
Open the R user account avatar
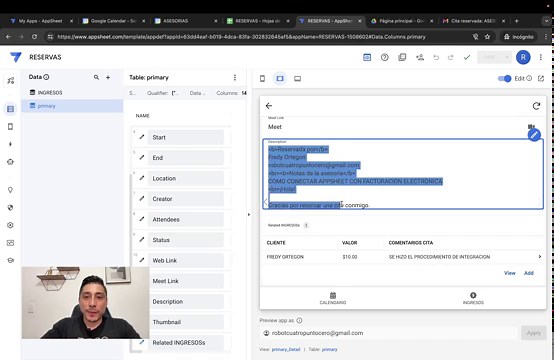point(523,57)
